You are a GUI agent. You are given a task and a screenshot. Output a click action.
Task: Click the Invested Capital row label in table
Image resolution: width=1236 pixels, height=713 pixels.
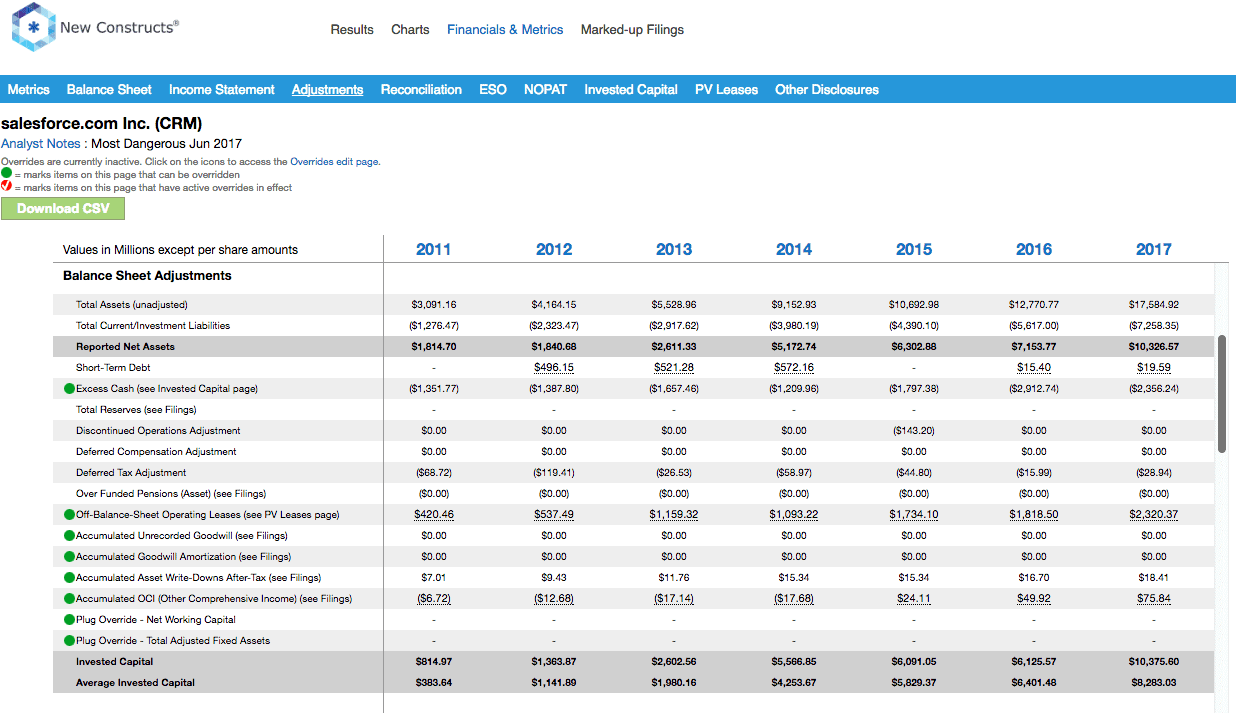(x=114, y=662)
